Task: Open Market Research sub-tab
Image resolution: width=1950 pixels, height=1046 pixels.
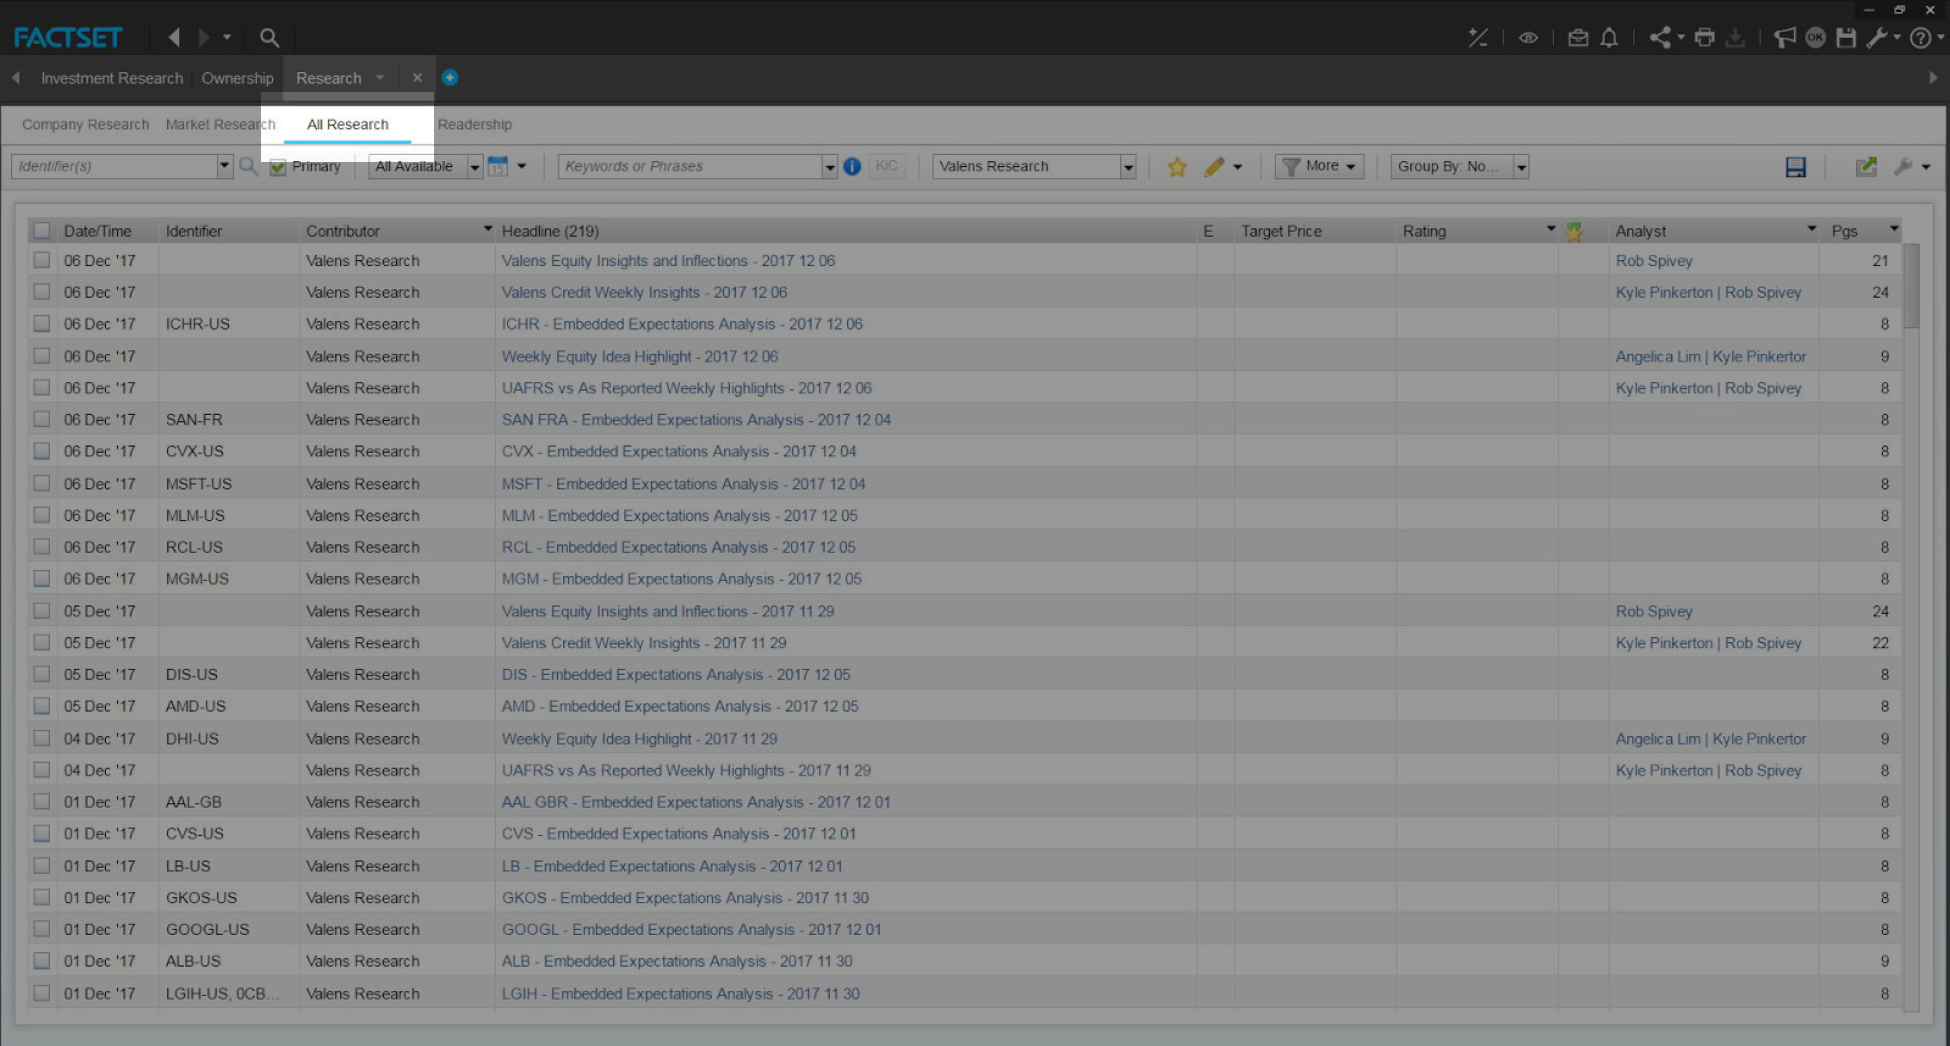Action: click(220, 124)
